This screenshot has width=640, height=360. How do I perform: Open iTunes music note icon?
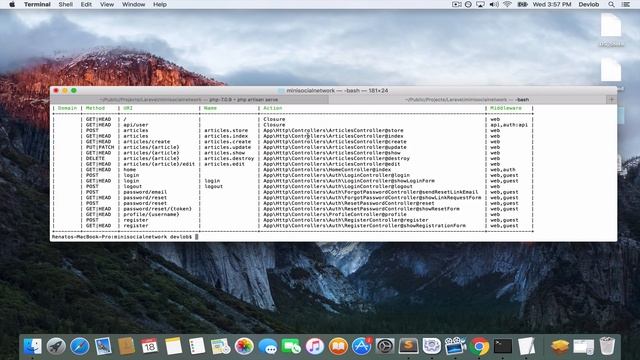(x=315, y=347)
